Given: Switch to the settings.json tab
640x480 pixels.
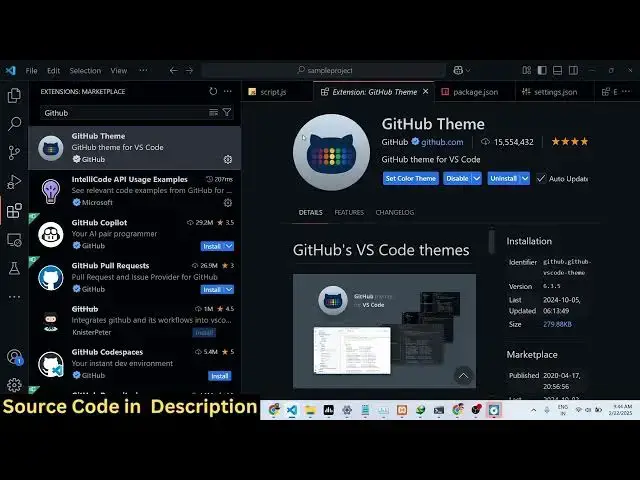Looking at the screenshot, I should pyautogui.click(x=555, y=92).
